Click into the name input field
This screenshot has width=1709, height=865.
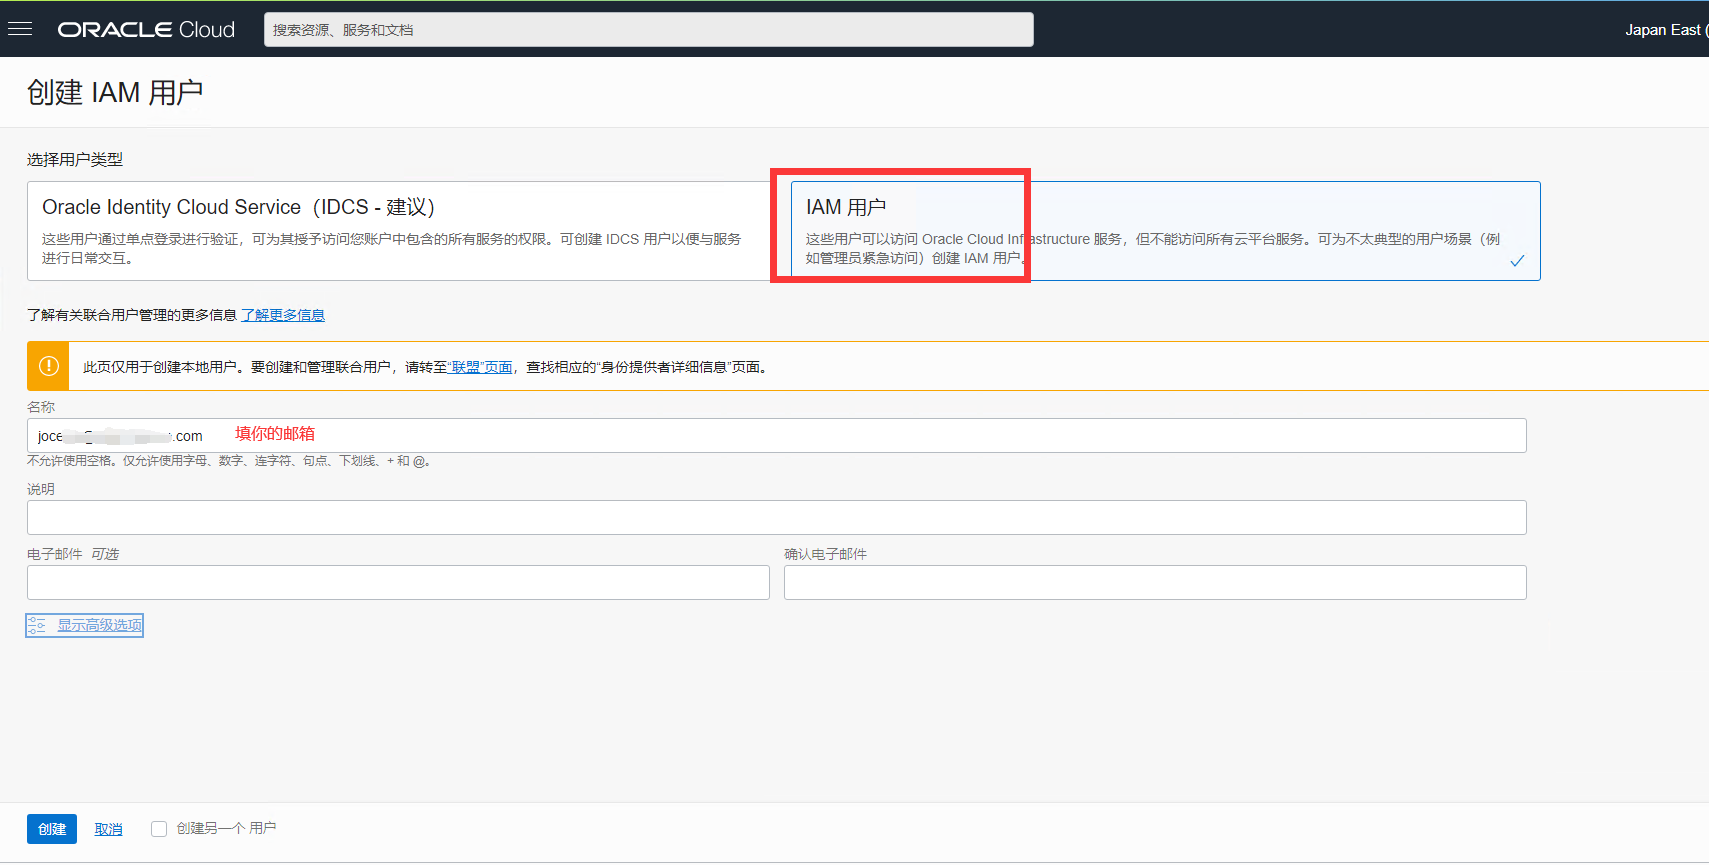click(x=776, y=436)
